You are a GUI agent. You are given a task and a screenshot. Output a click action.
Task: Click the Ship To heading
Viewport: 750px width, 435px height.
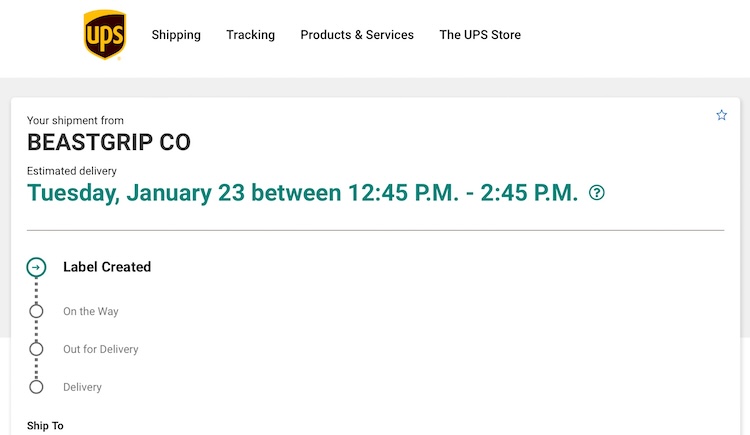pyautogui.click(x=45, y=426)
